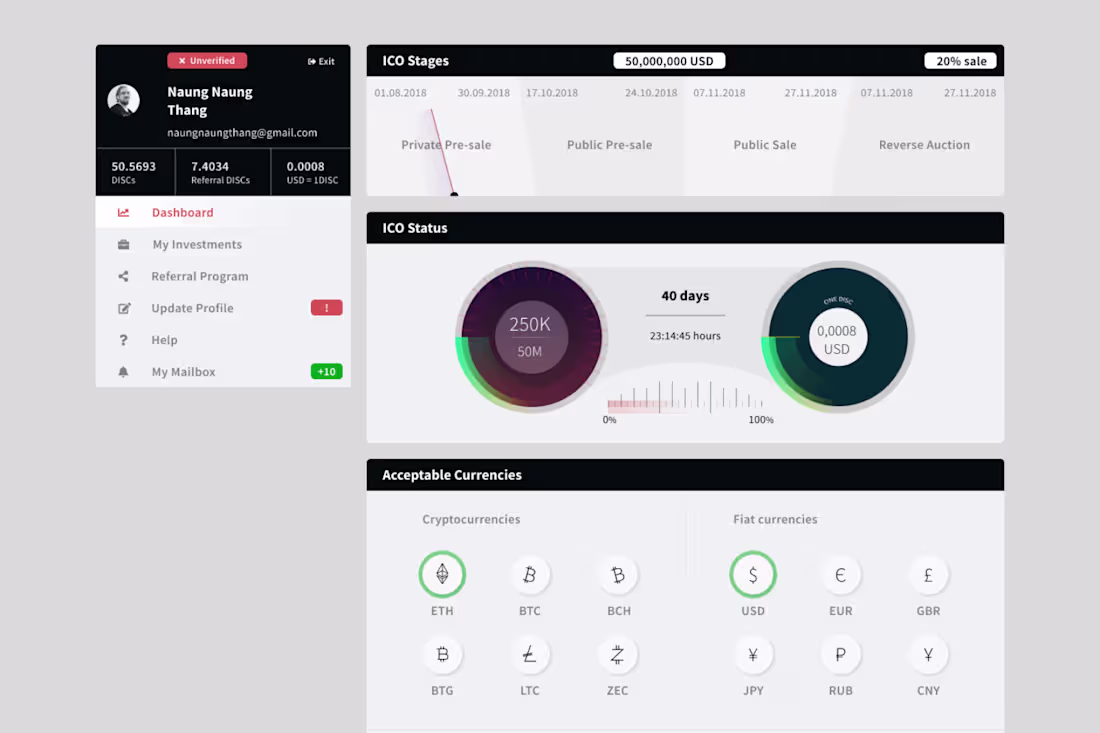This screenshot has height=733, width=1100.
Task: Click the 01.08.2018 start date
Action: click(401, 93)
